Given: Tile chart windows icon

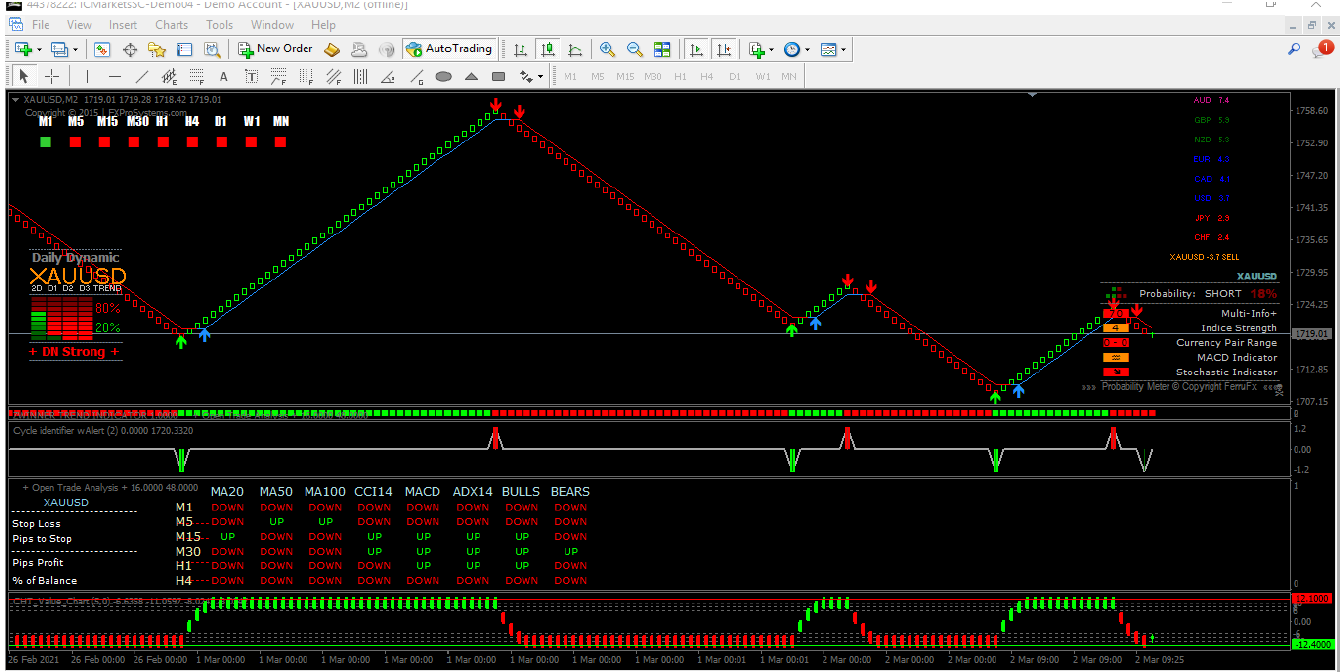Looking at the screenshot, I should [x=662, y=49].
